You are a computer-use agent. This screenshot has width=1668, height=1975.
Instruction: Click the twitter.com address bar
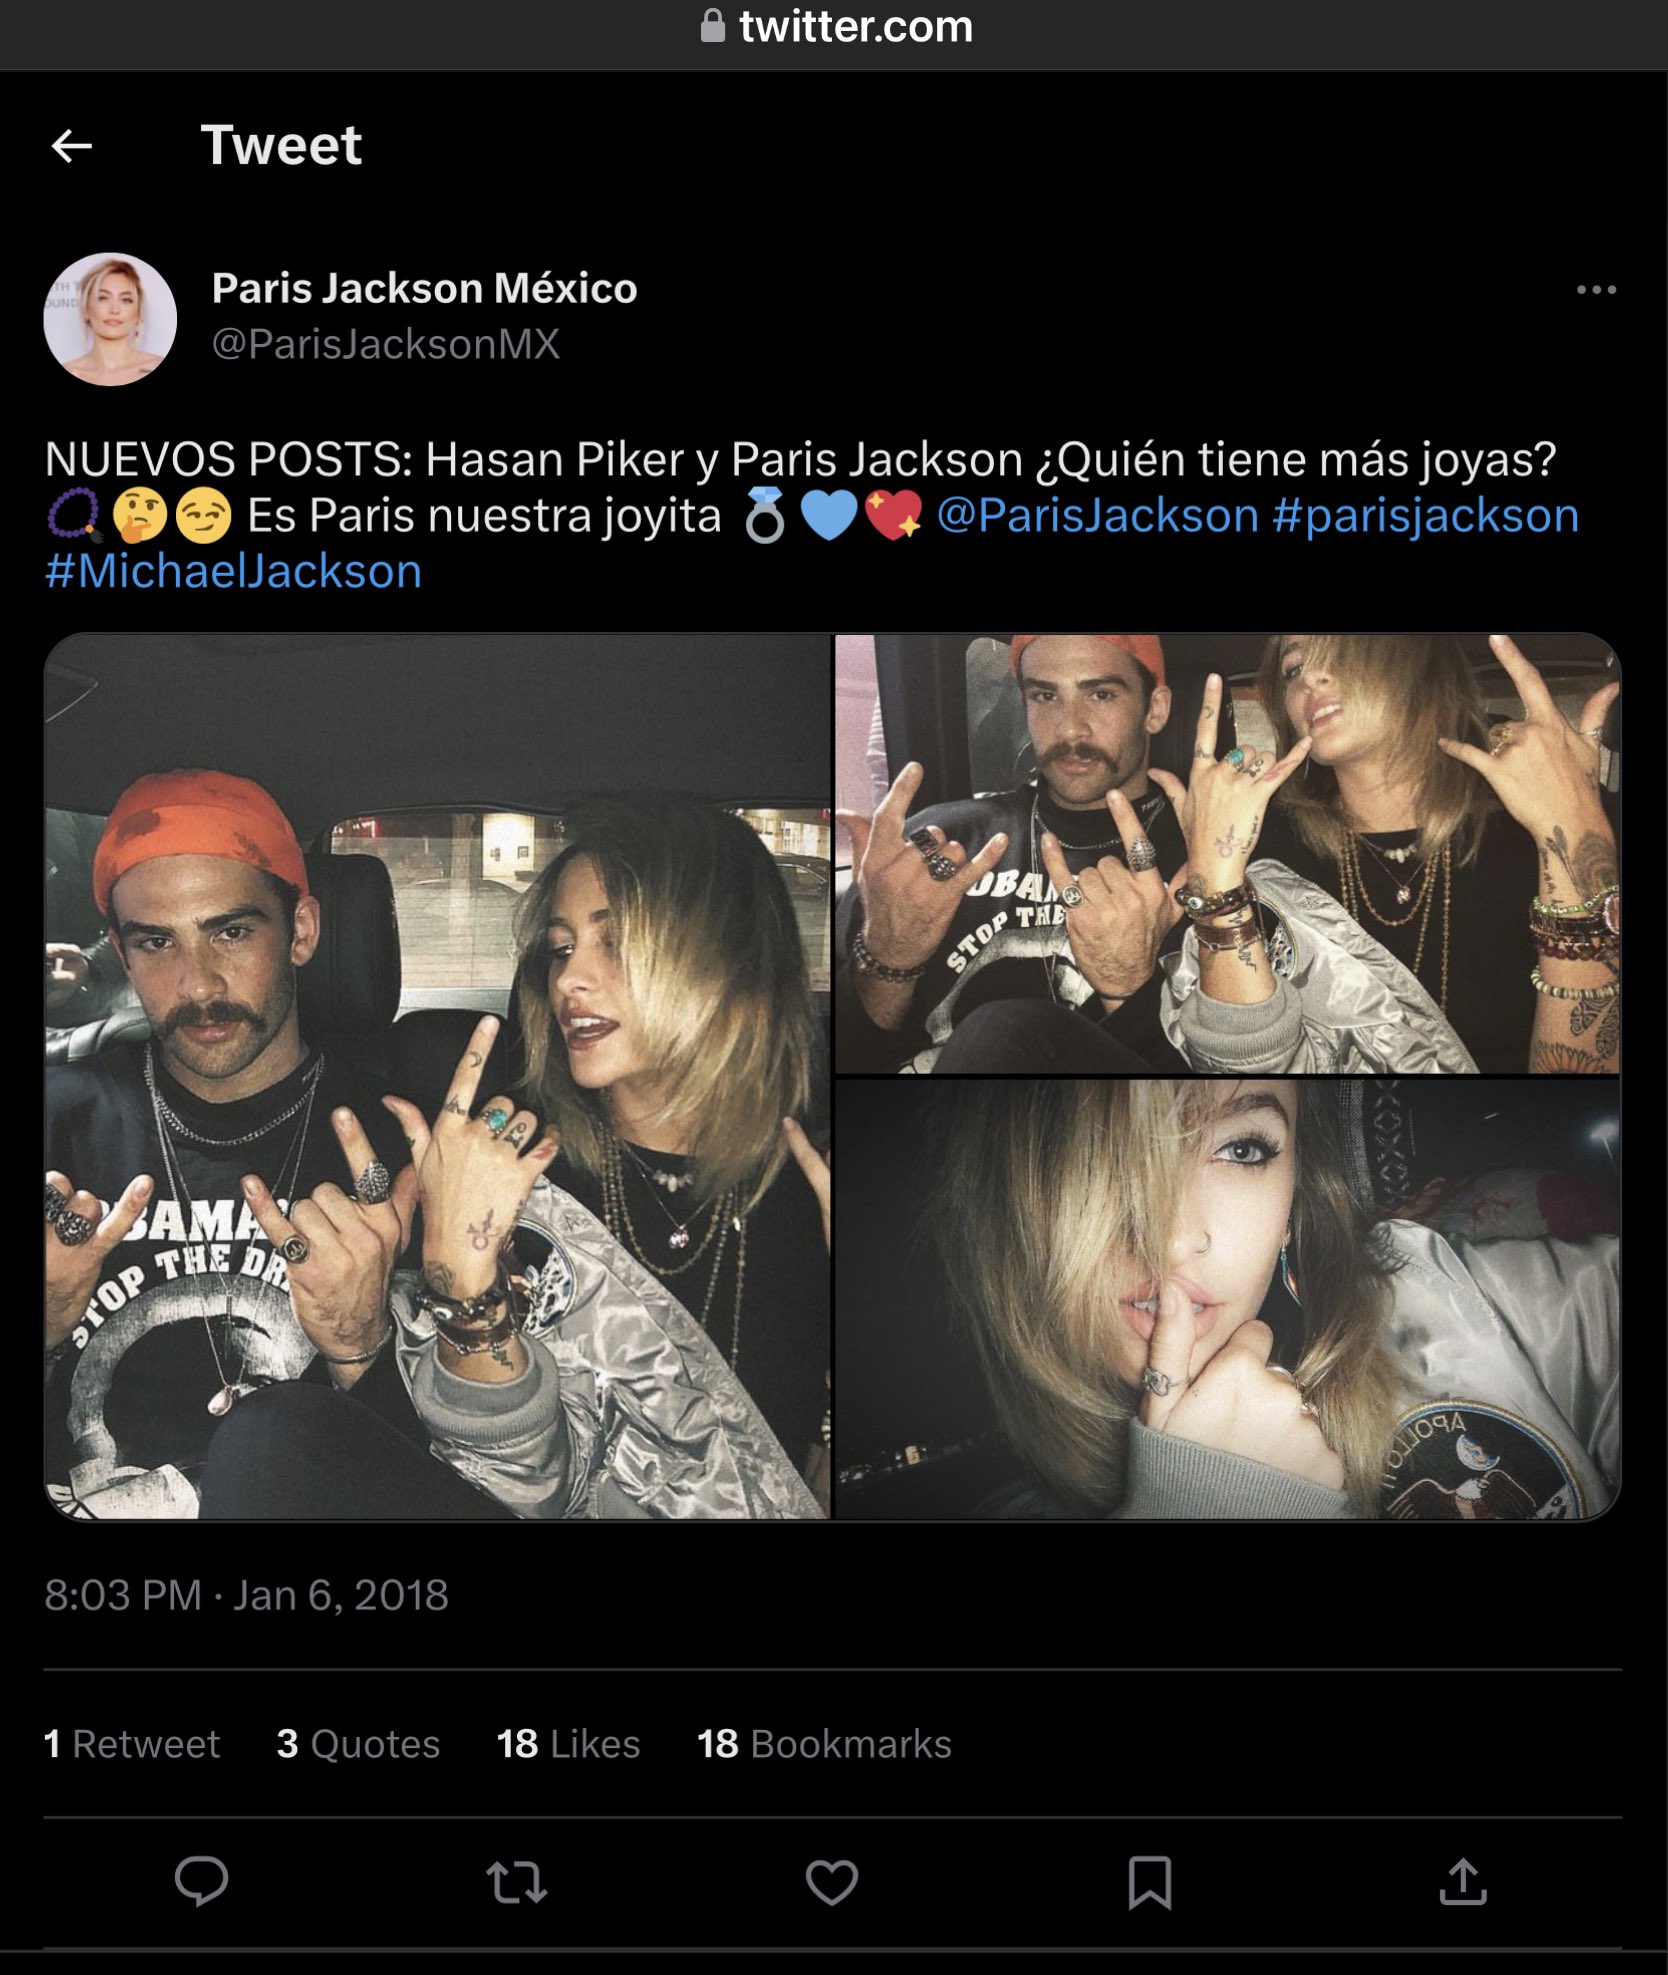(834, 27)
